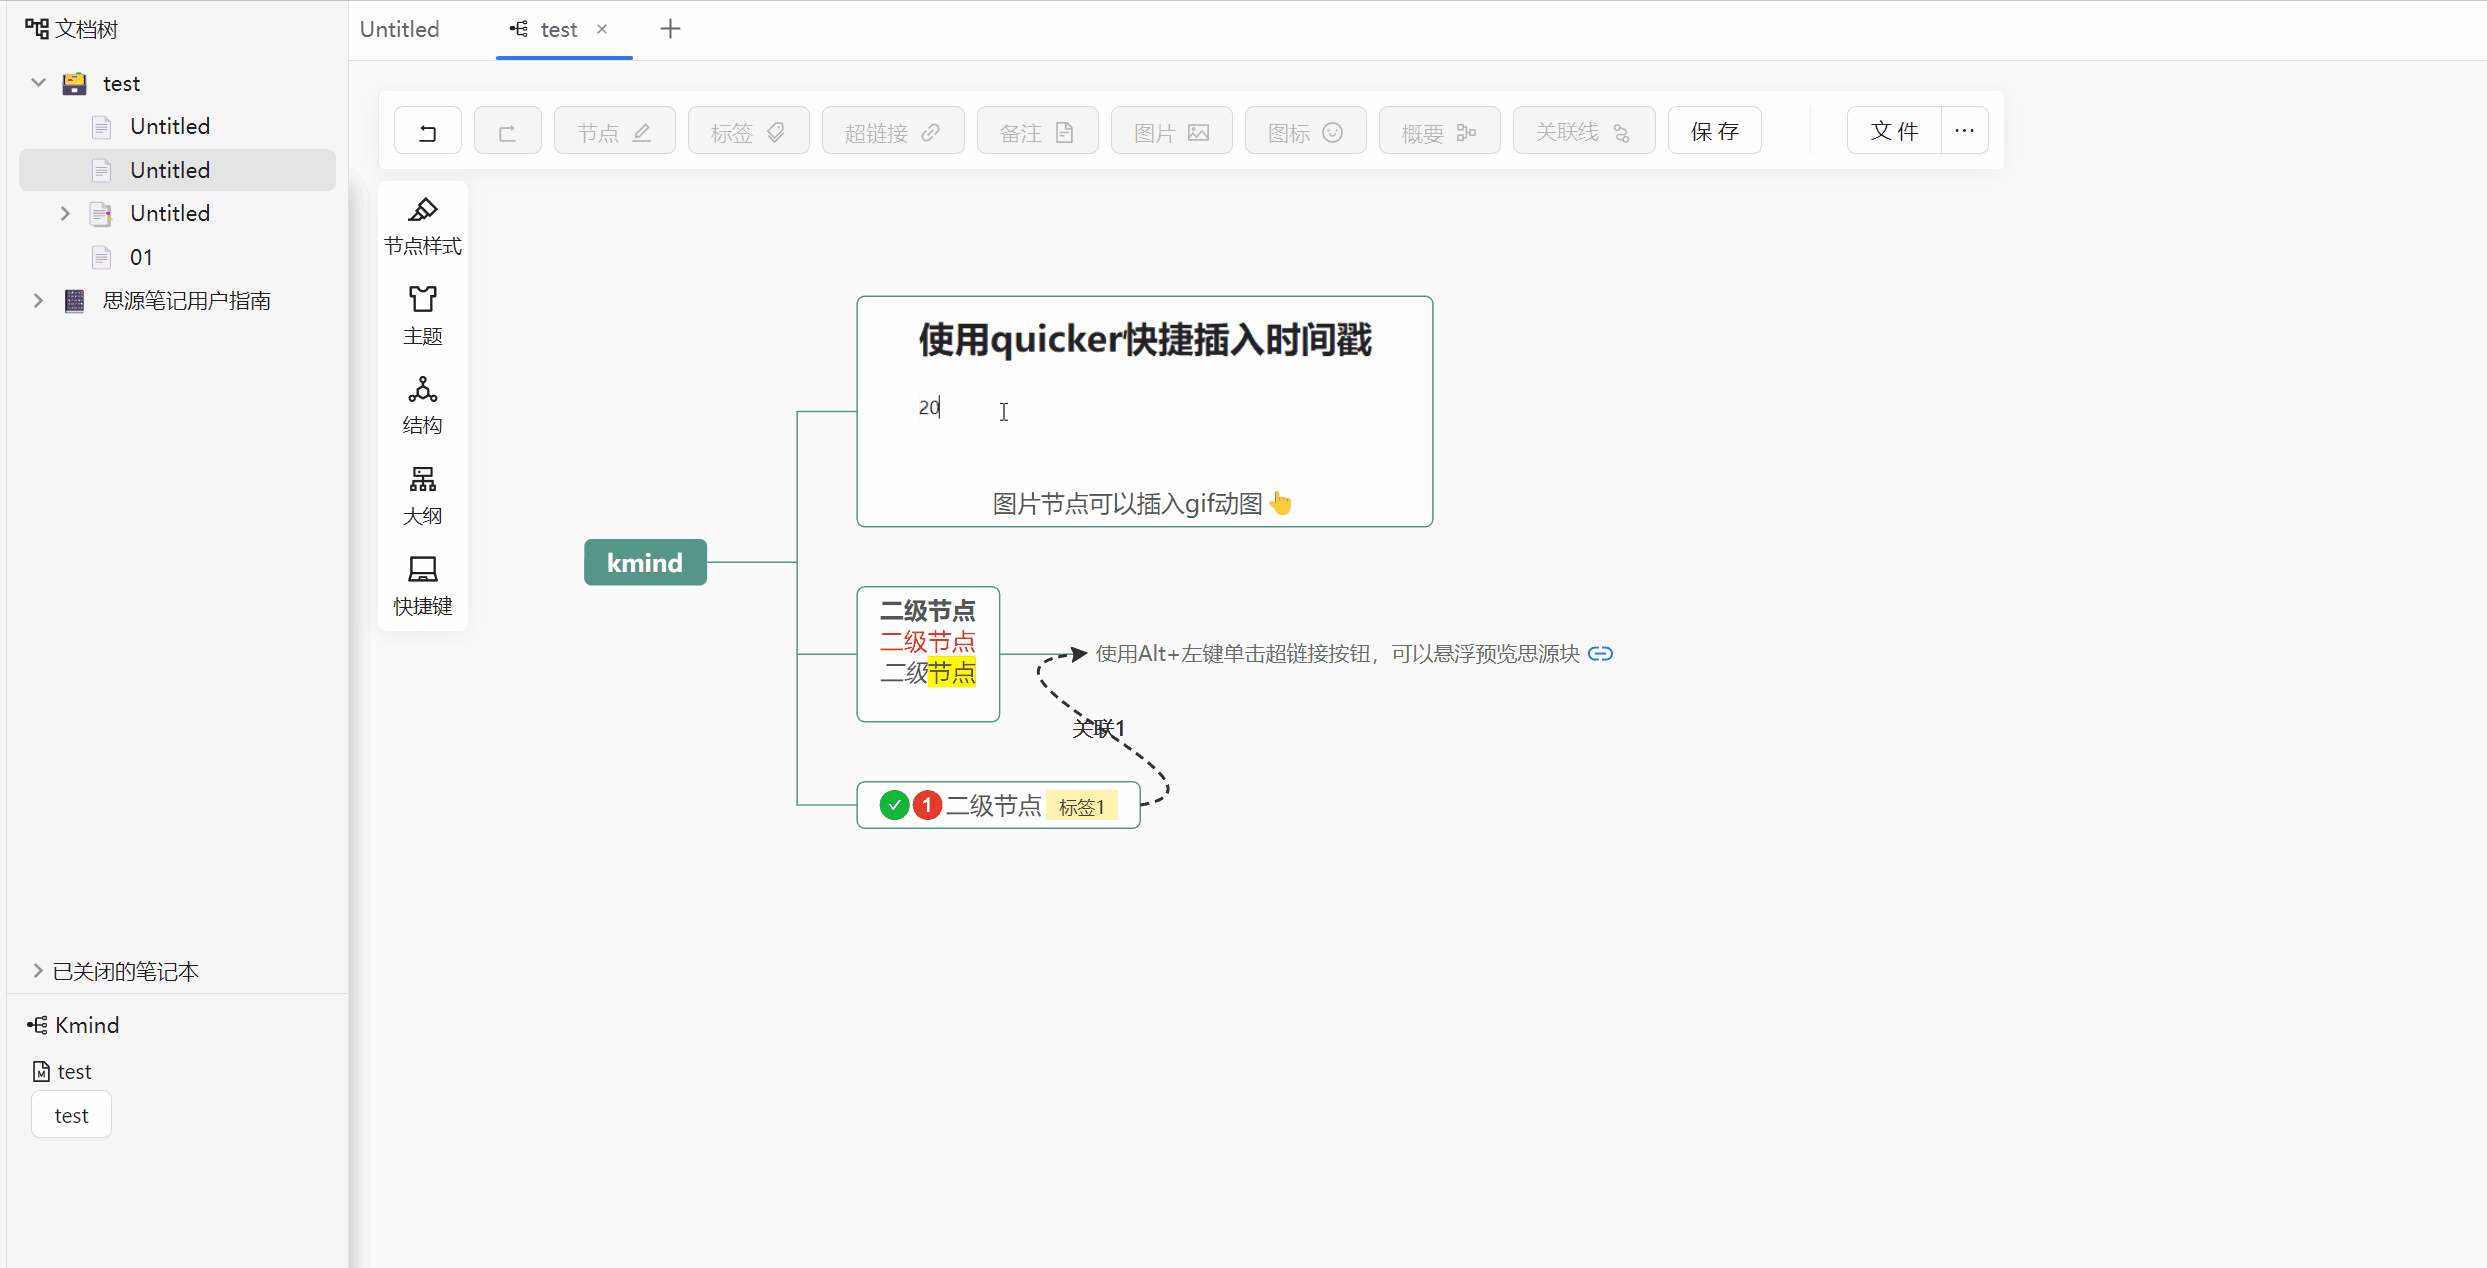Open the 结构 structure panel
The height and width of the screenshot is (1268, 2487).
coord(422,405)
